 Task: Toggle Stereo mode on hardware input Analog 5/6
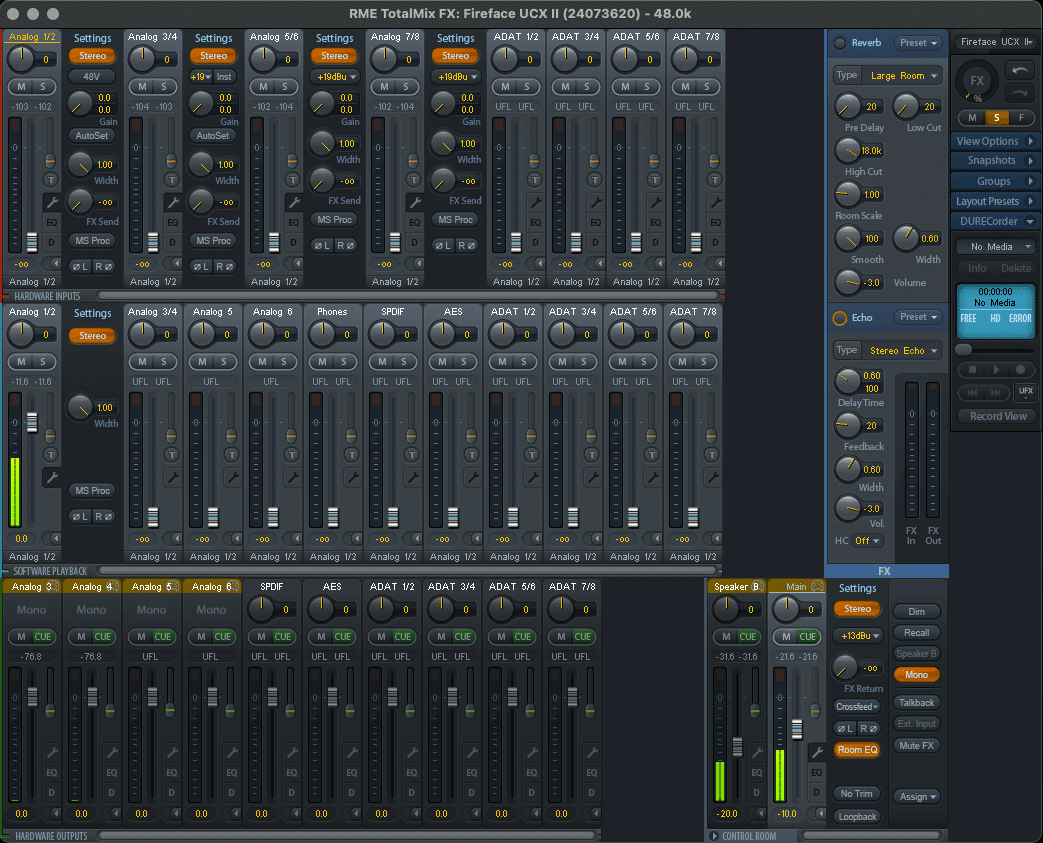click(334, 56)
